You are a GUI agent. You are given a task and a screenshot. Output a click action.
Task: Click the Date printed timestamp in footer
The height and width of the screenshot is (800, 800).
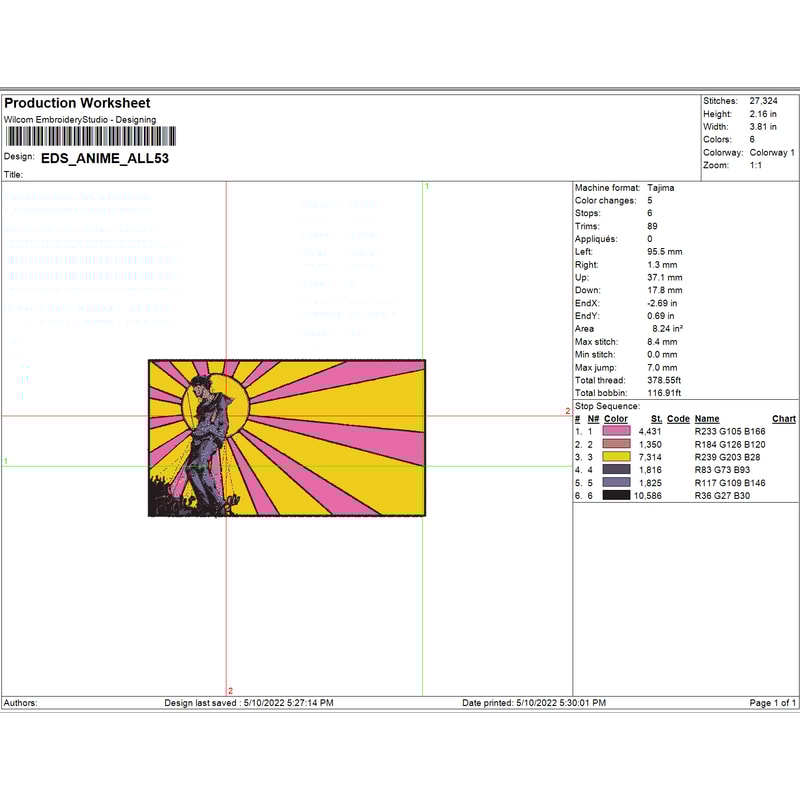coord(534,703)
